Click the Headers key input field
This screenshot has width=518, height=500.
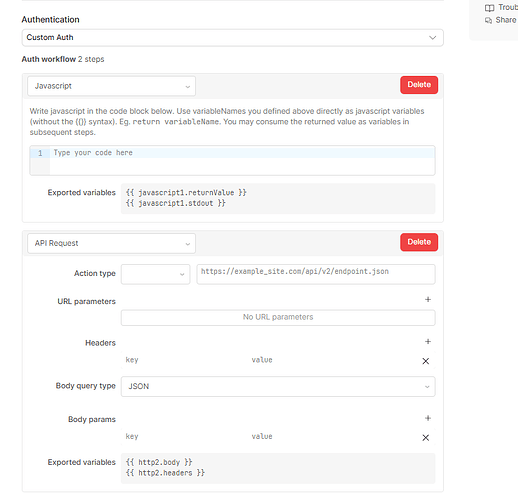[x=184, y=360]
